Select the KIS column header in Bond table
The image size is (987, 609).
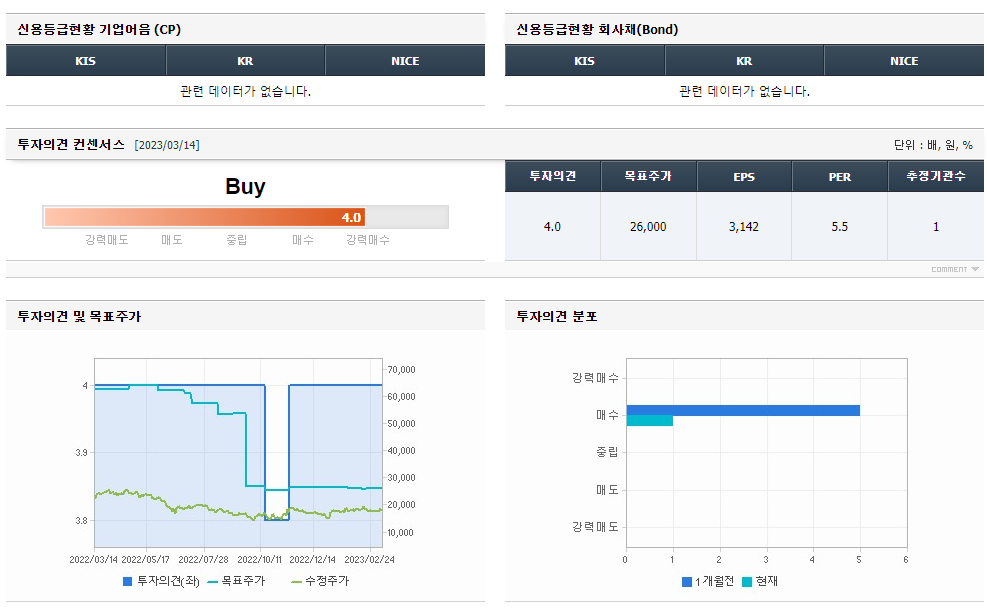click(x=585, y=60)
